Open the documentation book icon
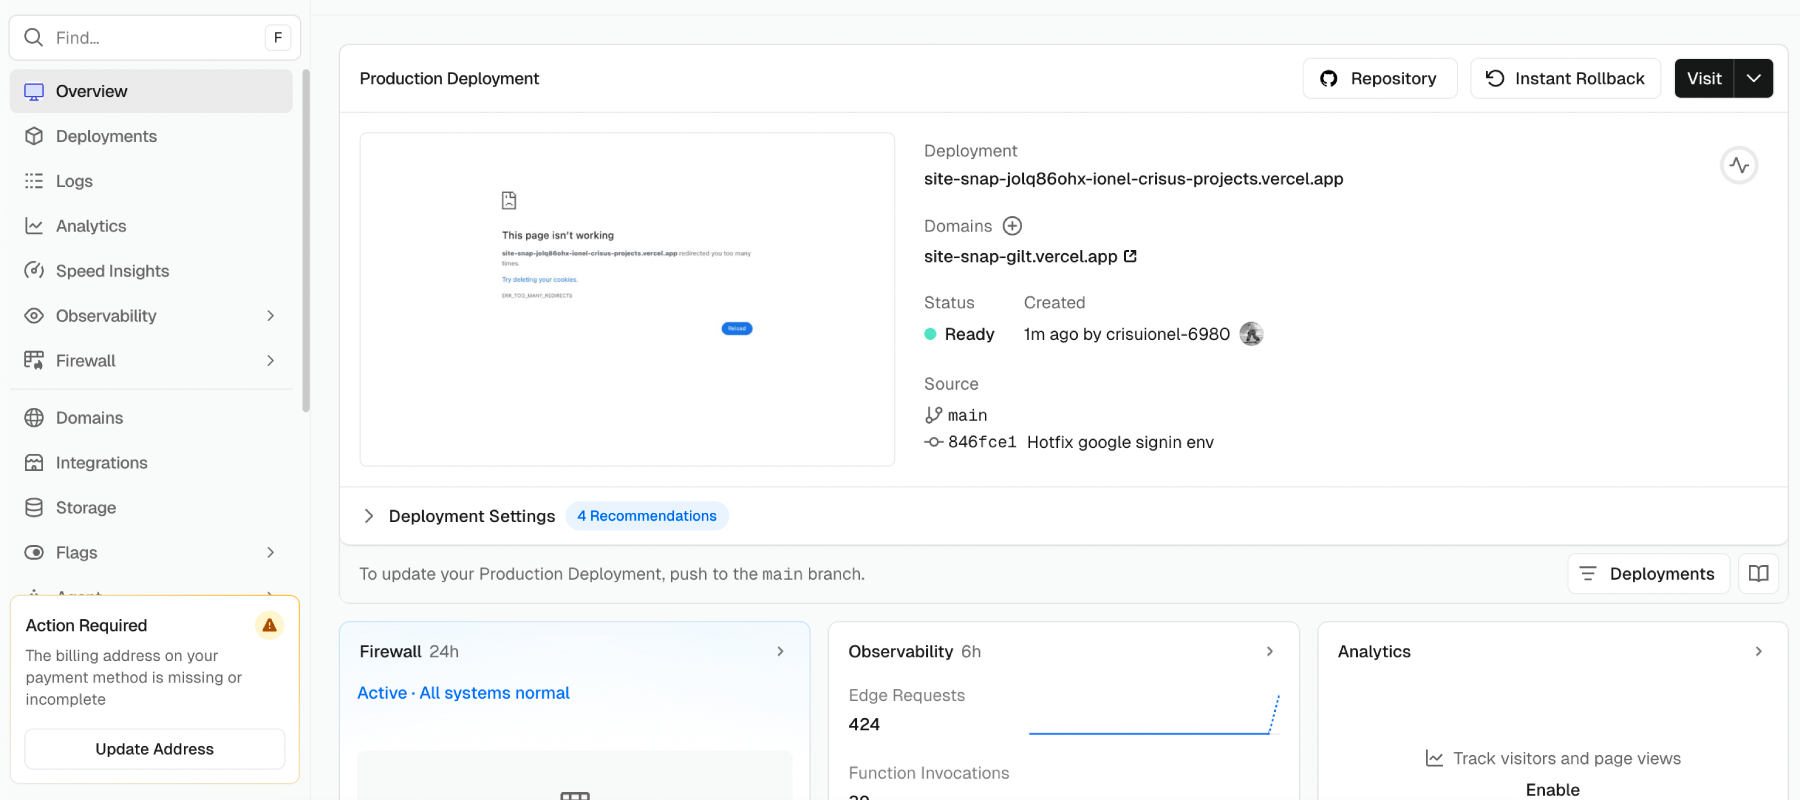 (x=1758, y=574)
